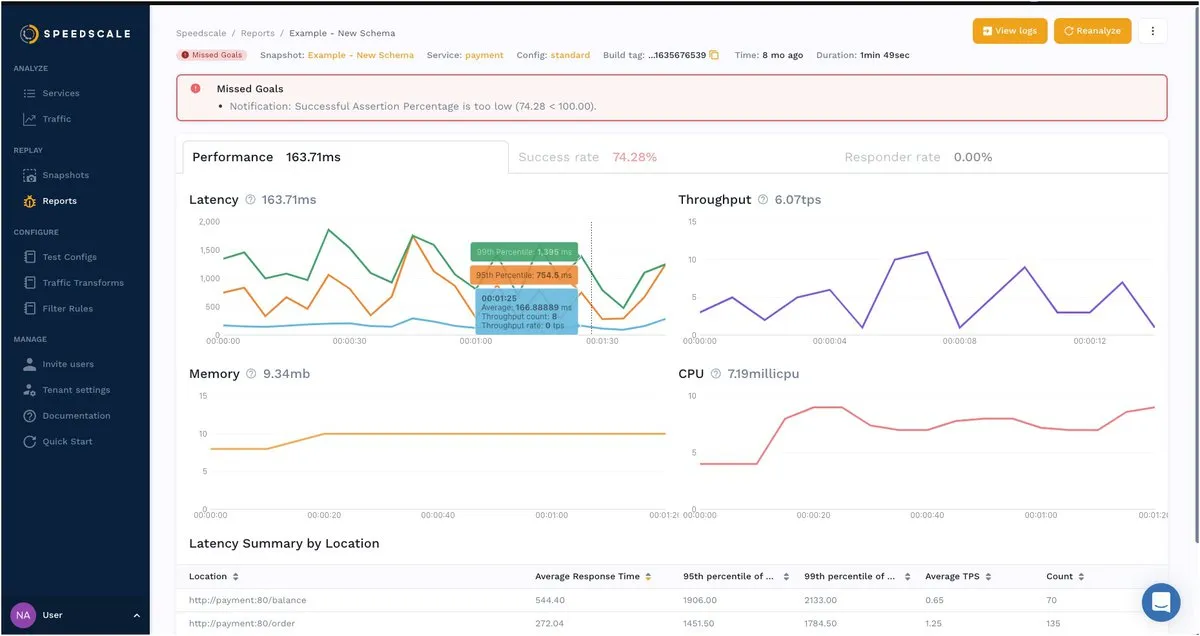1200x636 pixels.
Task: Click the Reanalyze button
Action: coord(1091,31)
